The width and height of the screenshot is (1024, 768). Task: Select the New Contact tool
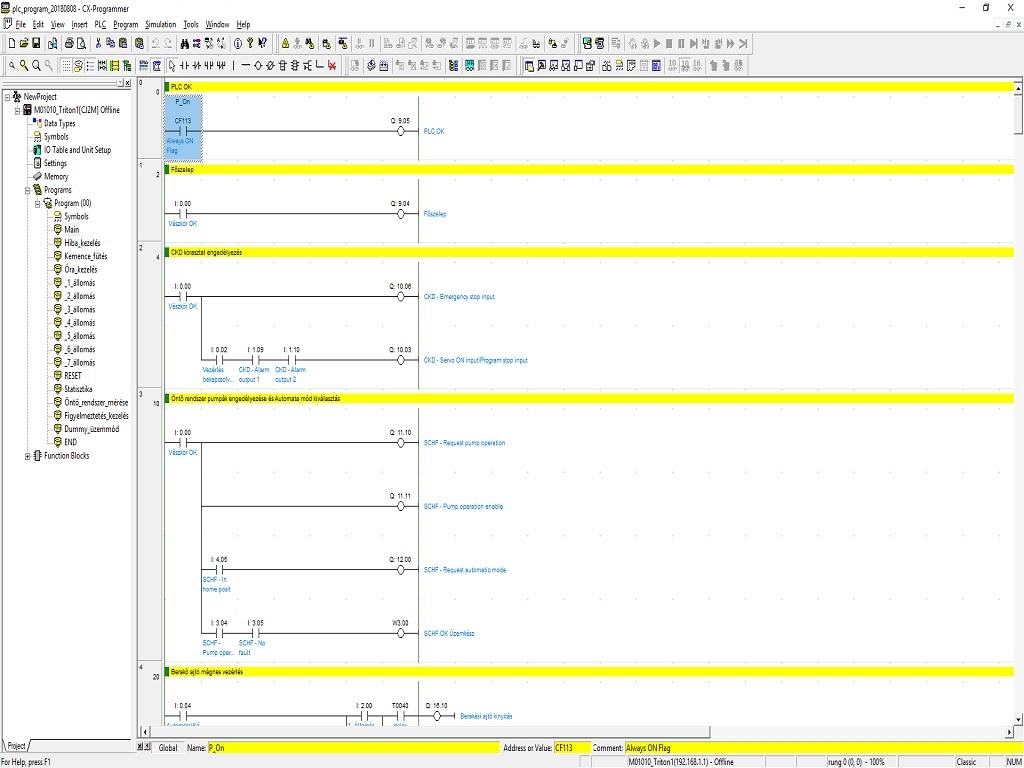[184, 65]
